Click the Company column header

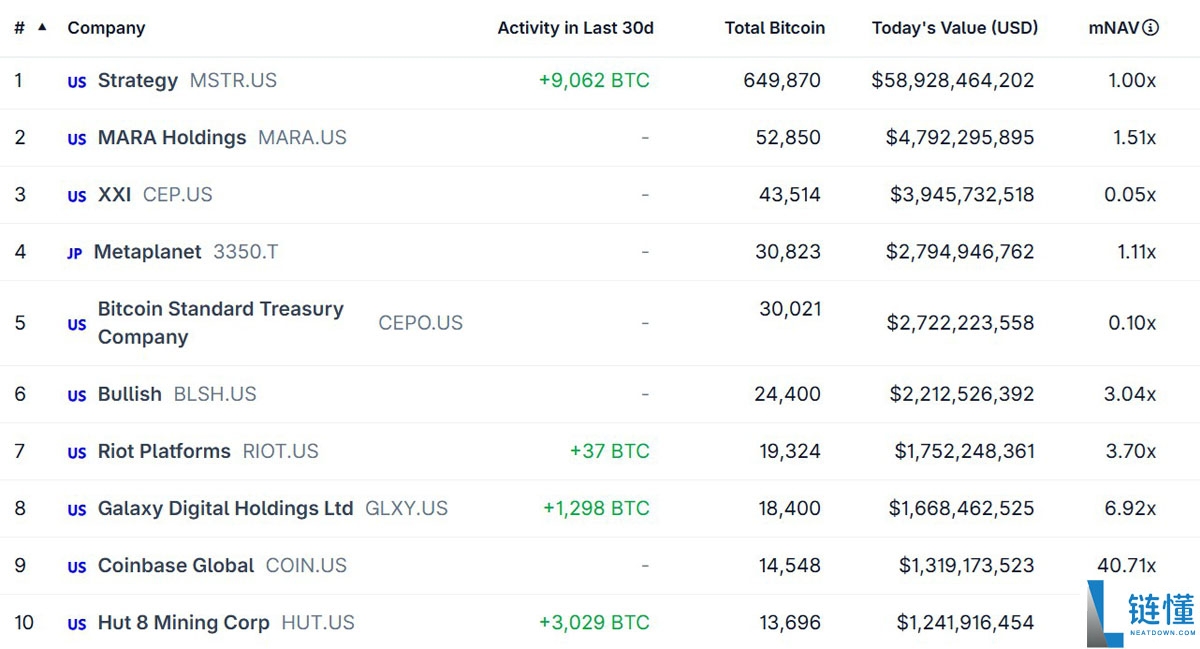(x=106, y=27)
